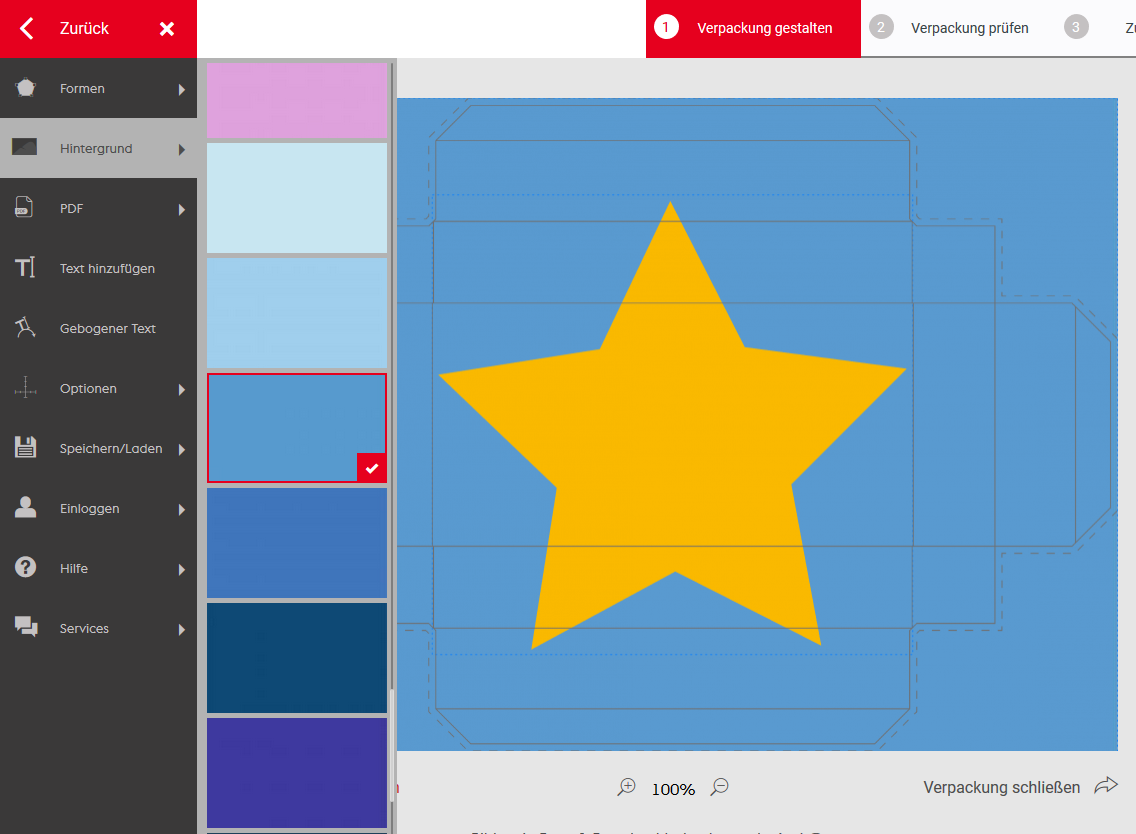Screen dimensions: 1136x834
Task: Select the Text hinzufügen tool icon
Action: click(x=26, y=268)
